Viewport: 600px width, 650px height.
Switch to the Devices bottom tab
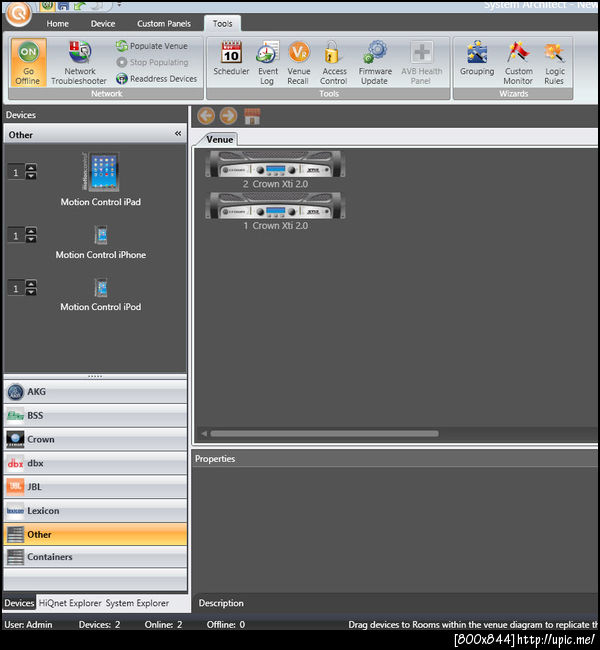[19, 603]
